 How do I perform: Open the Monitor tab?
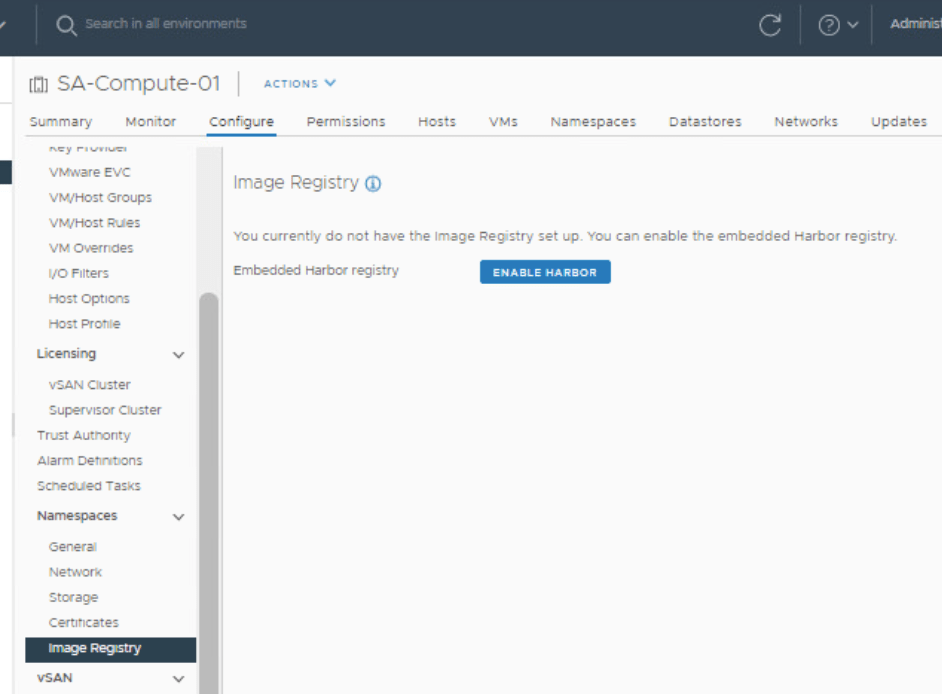(x=151, y=122)
